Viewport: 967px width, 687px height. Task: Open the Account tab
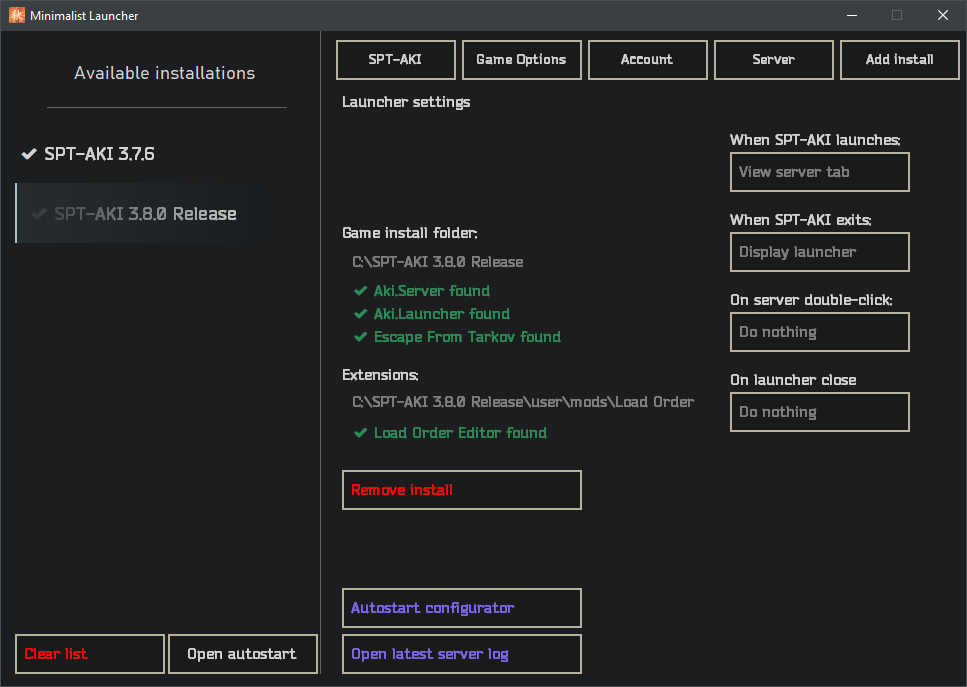point(648,60)
